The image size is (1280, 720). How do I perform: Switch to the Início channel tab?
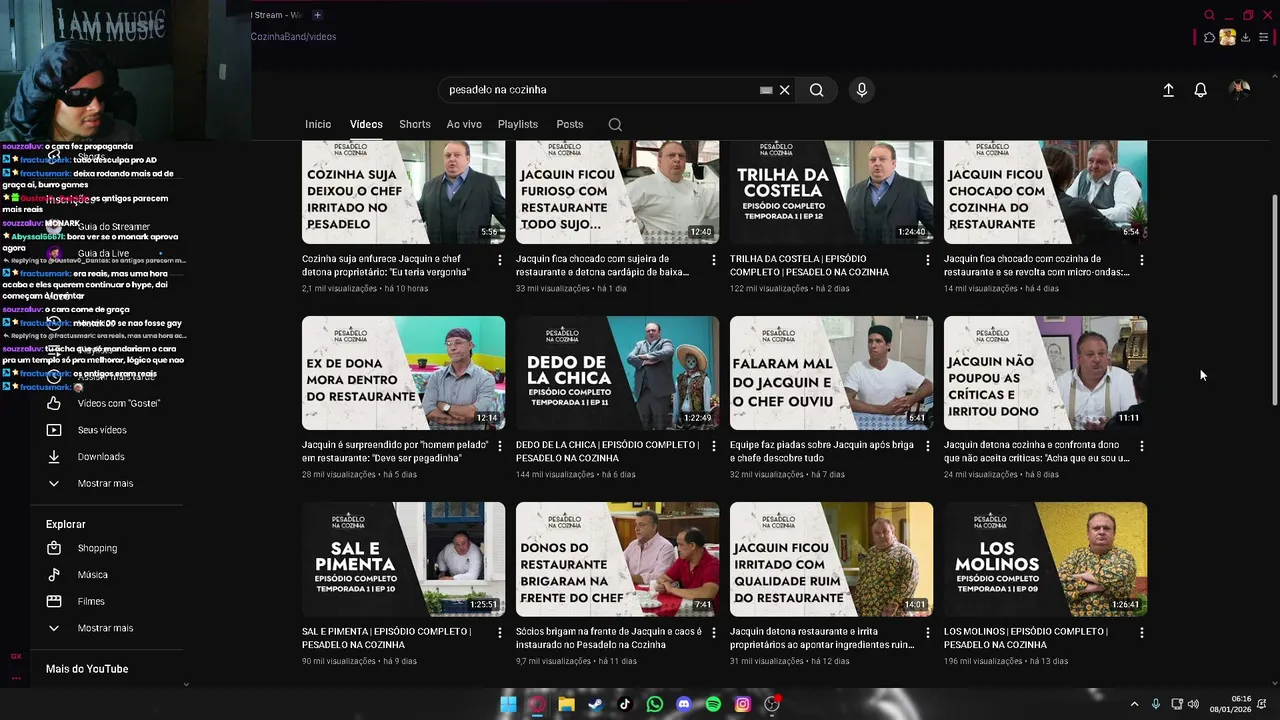coord(318,124)
